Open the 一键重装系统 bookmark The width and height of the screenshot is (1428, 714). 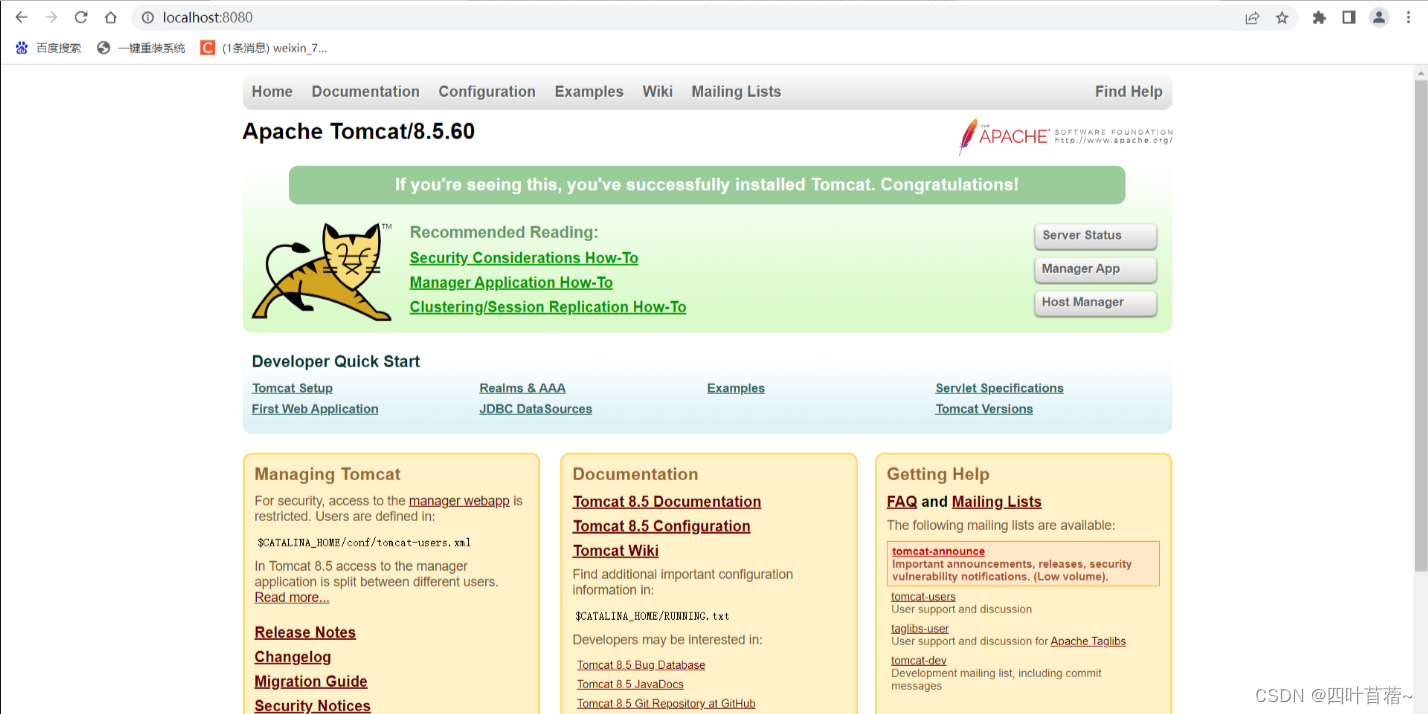click(141, 48)
